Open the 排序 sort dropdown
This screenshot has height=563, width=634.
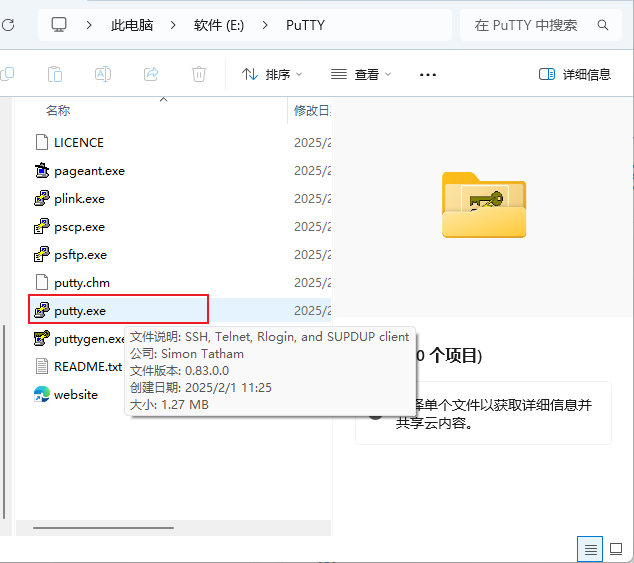271,74
